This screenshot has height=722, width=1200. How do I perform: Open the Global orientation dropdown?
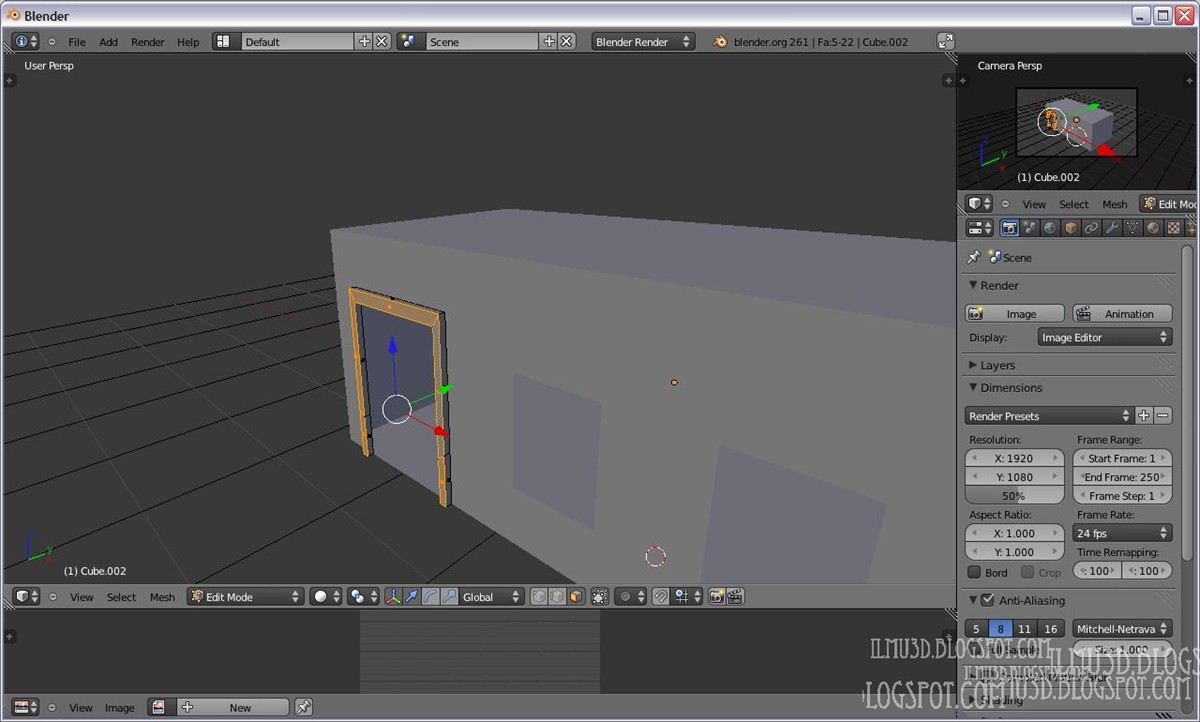(x=491, y=597)
